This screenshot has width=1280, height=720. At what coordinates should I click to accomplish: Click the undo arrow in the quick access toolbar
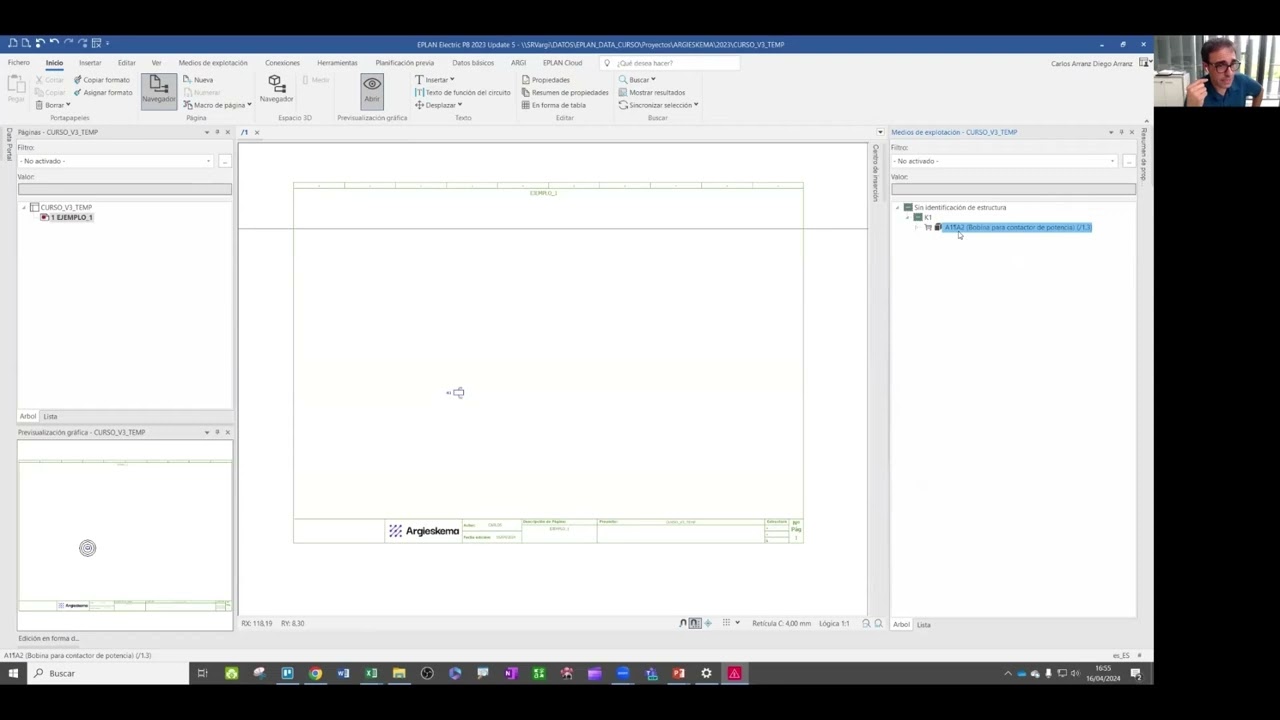(x=54, y=43)
